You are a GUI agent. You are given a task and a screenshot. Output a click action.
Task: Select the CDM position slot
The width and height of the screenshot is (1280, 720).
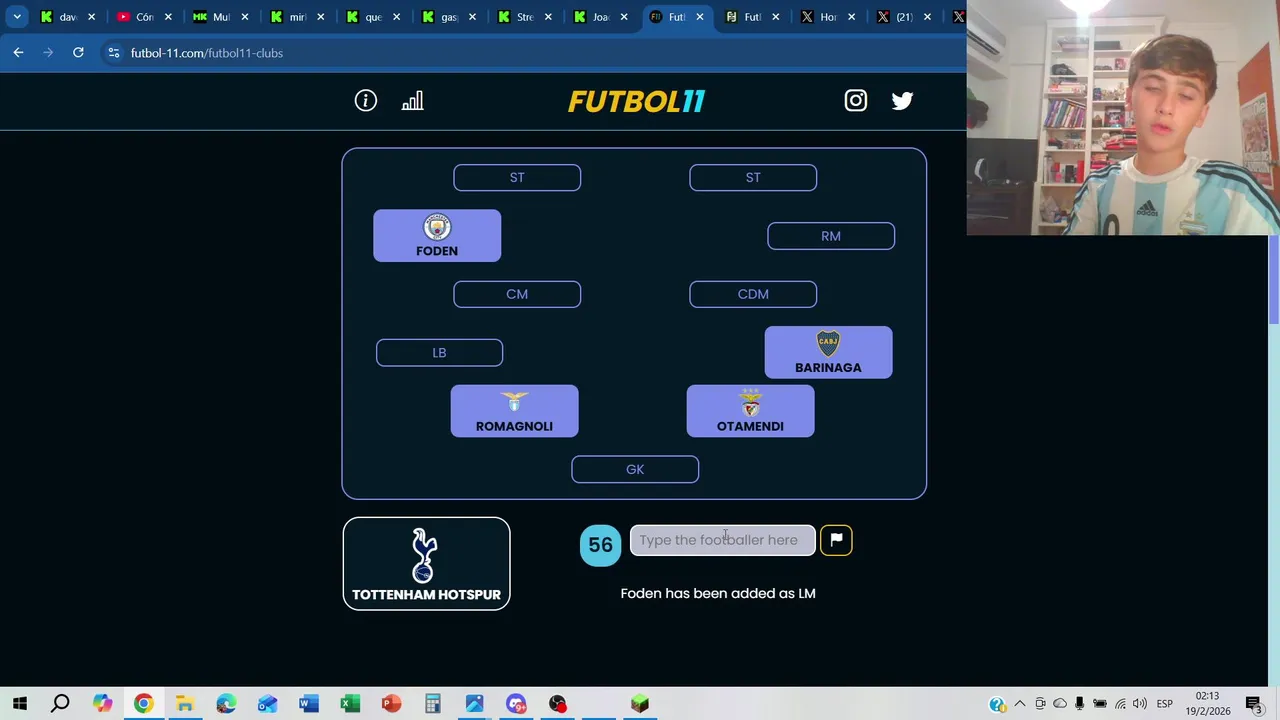753,294
